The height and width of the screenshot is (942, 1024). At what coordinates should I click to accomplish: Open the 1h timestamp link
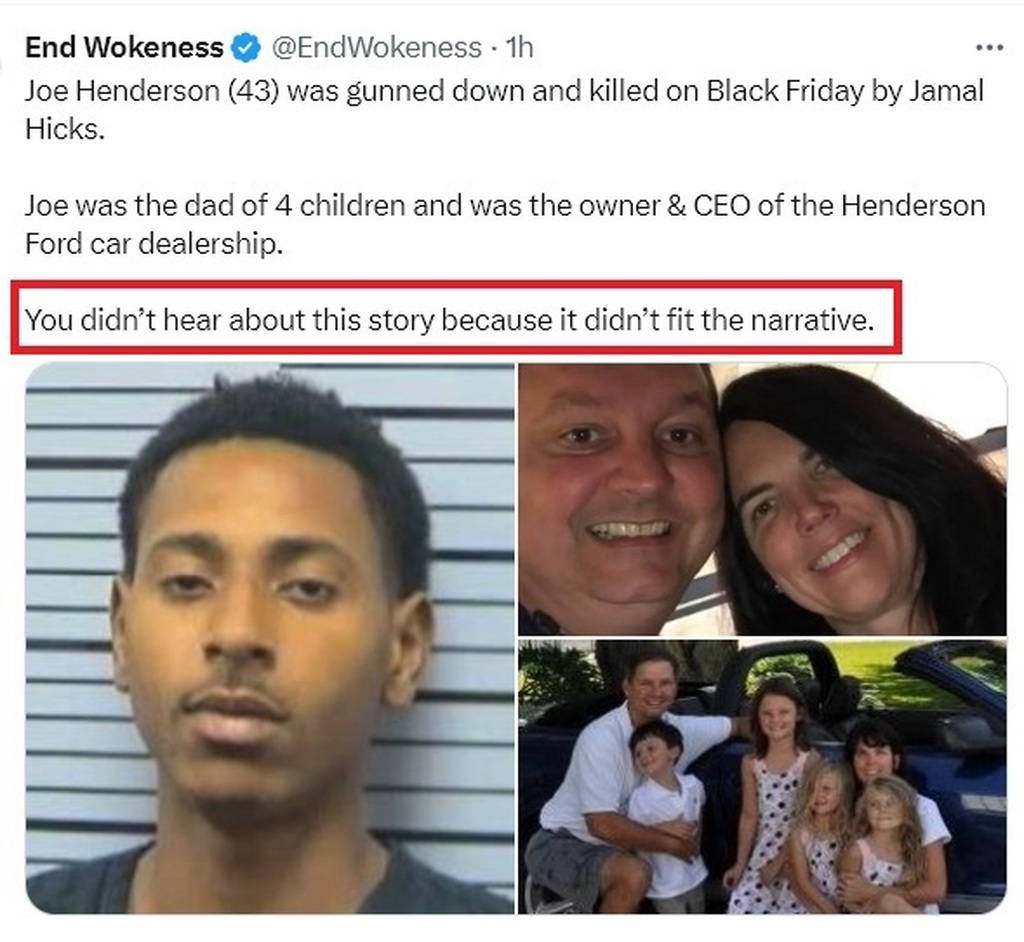coord(520,48)
